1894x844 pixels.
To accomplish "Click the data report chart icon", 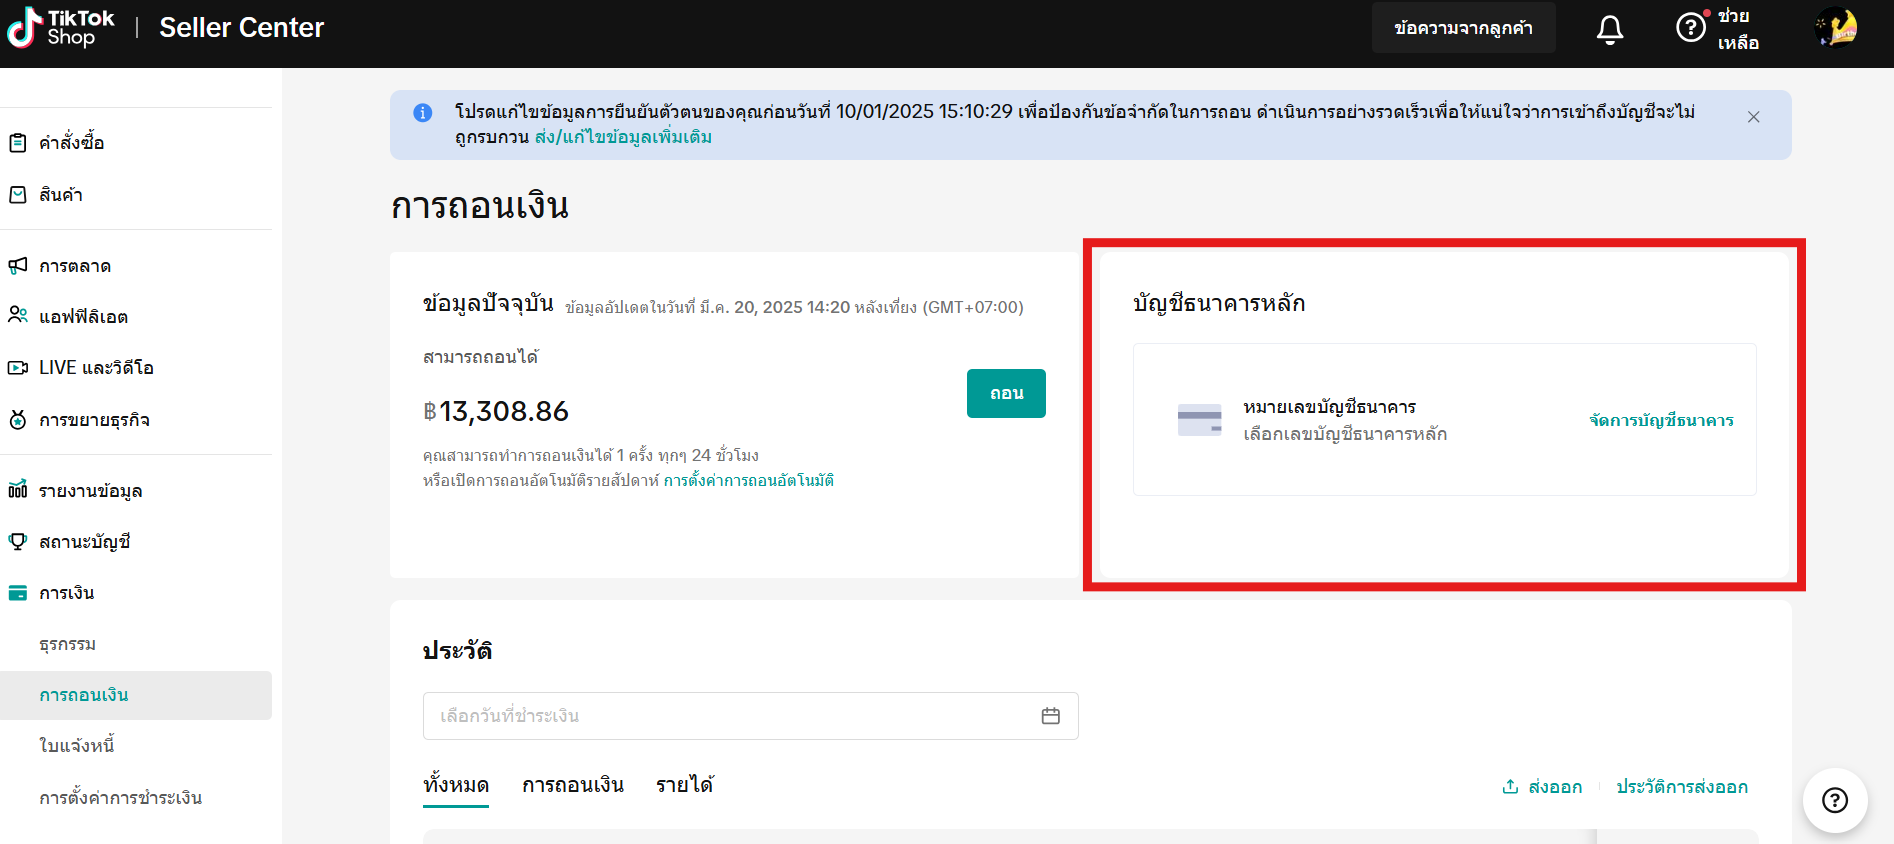I will click(x=18, y=490).
